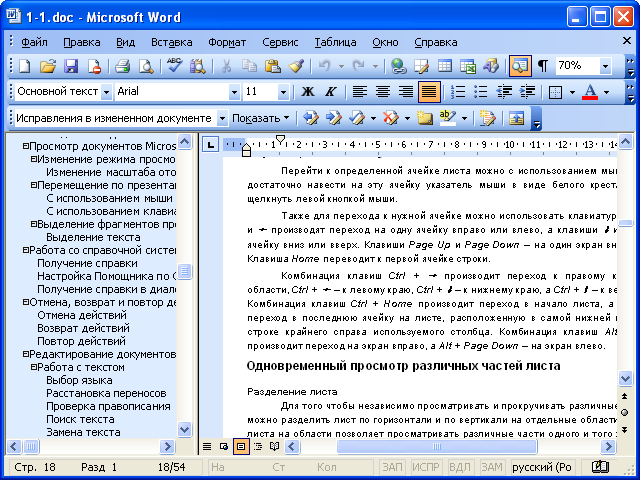Open the Arial font name dropdown
This screenshot has height=480, width=640.
tap(234, 91)
